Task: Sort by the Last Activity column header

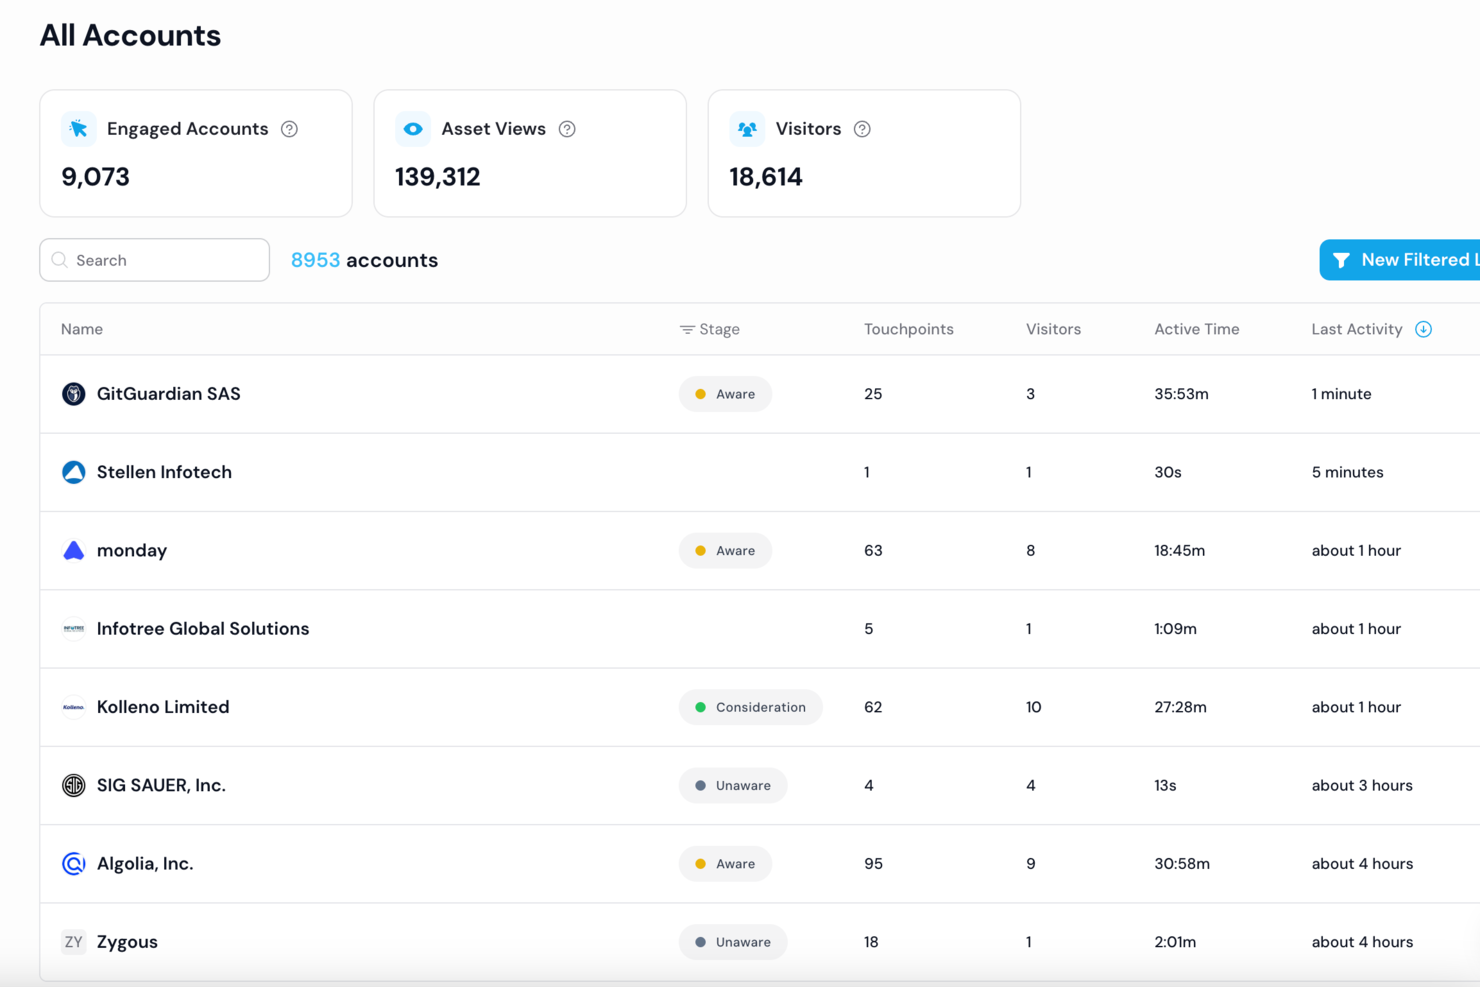Action: coord(1357,329)
